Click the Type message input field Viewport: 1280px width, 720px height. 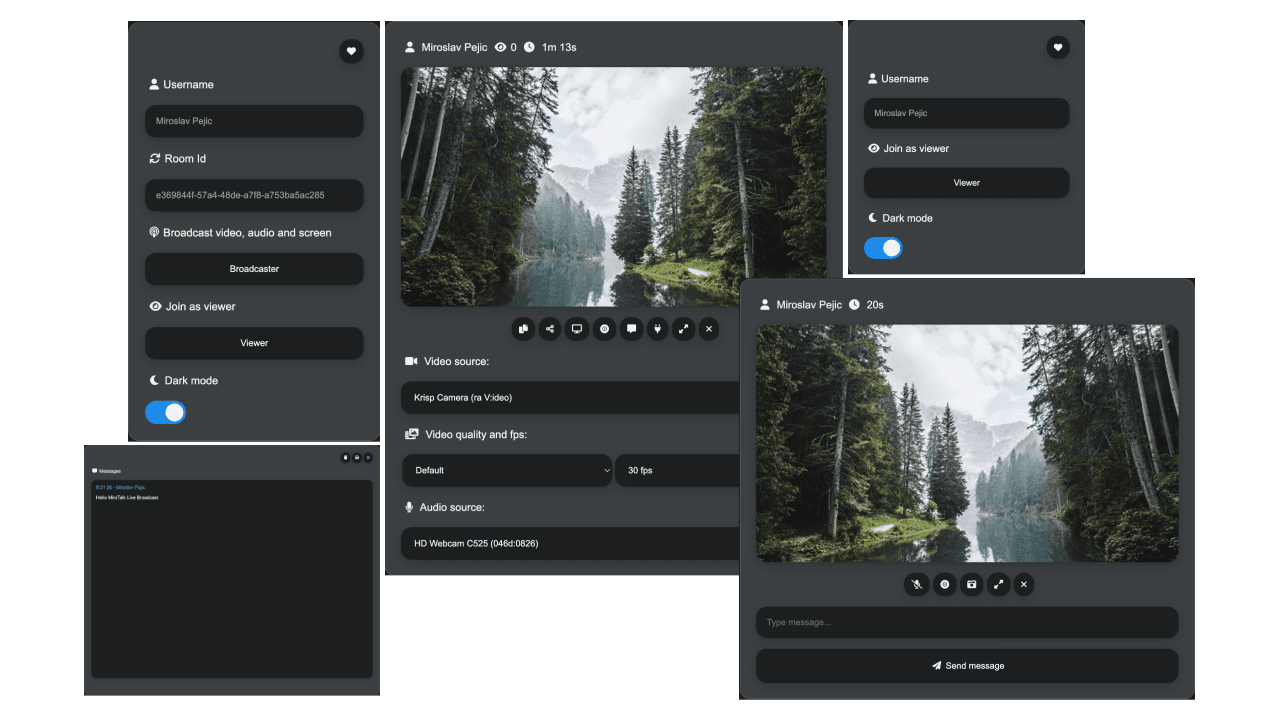point(966,622)
